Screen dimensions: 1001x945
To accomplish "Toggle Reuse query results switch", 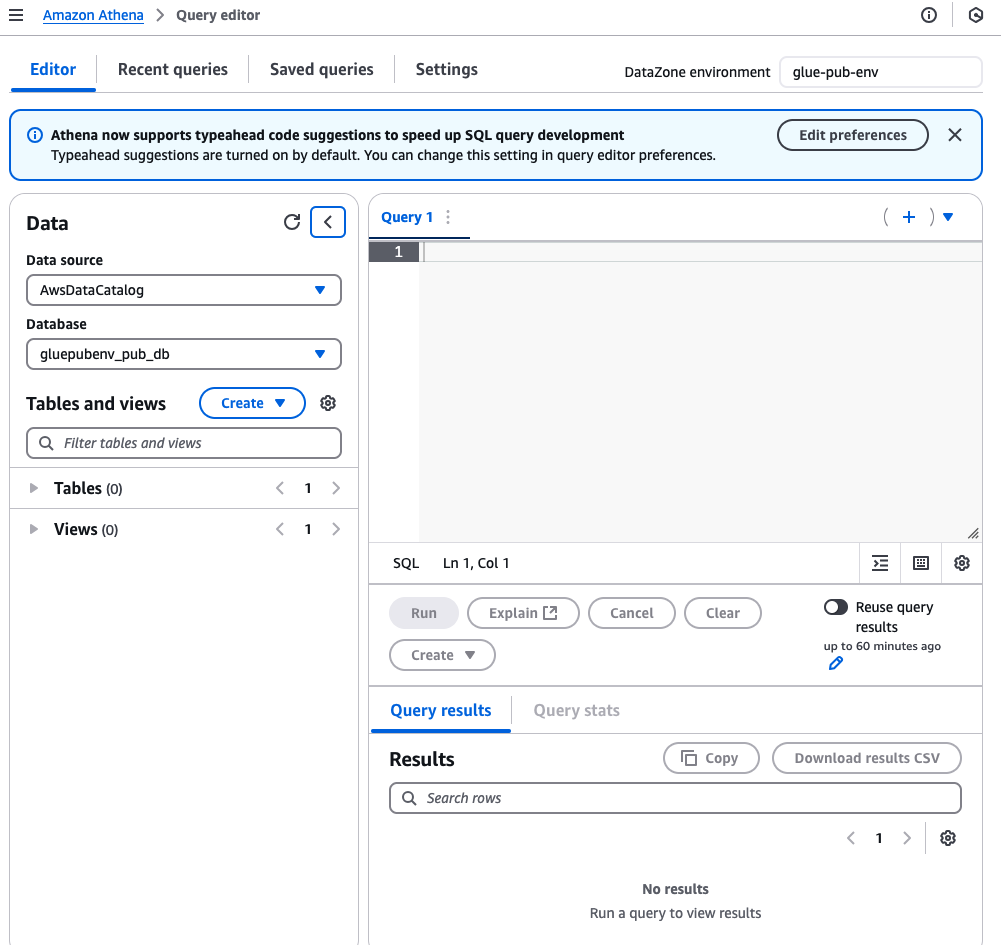I will pyautogui.click(x=836, y=607).
